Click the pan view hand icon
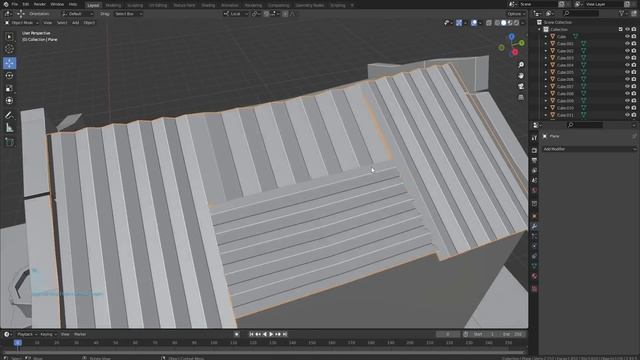The width and height of the screenshot is (640, 360). (x=521, y=76)
